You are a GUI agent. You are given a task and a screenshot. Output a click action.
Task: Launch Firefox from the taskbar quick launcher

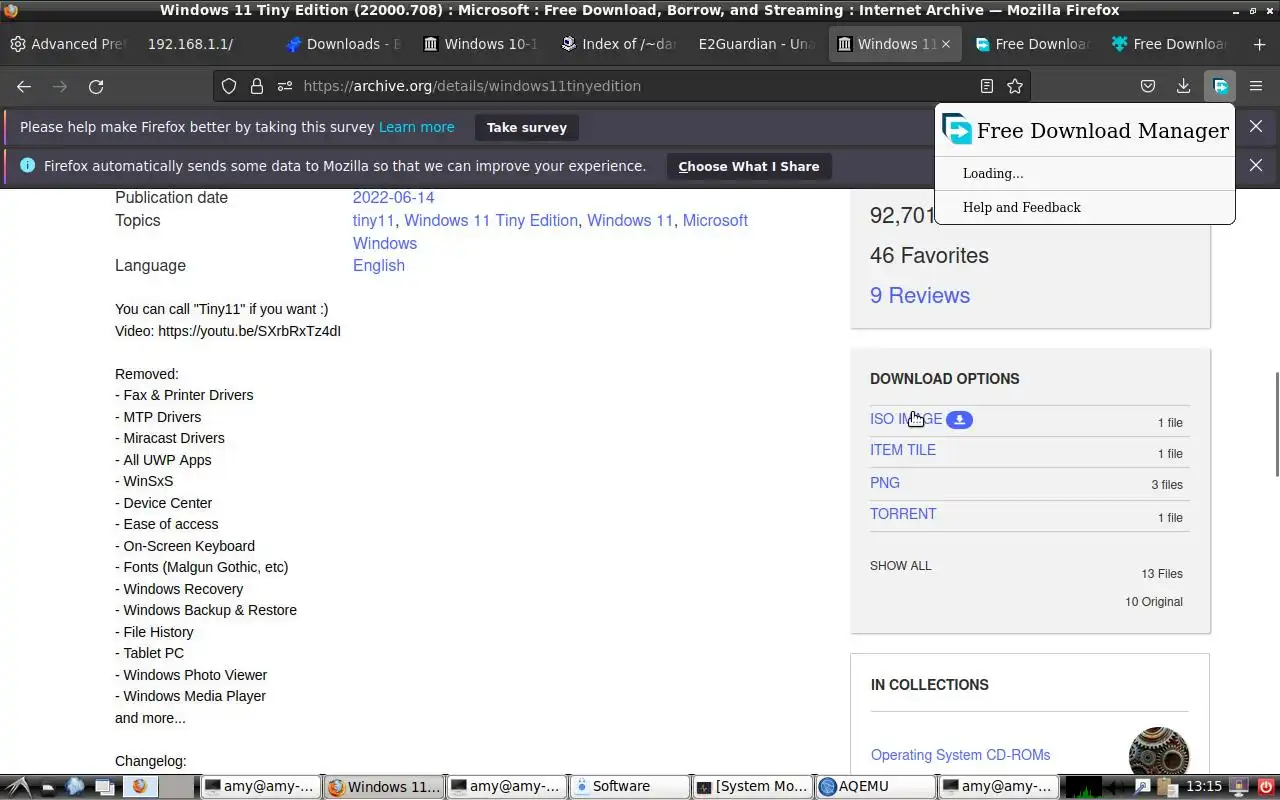point(139,786)
